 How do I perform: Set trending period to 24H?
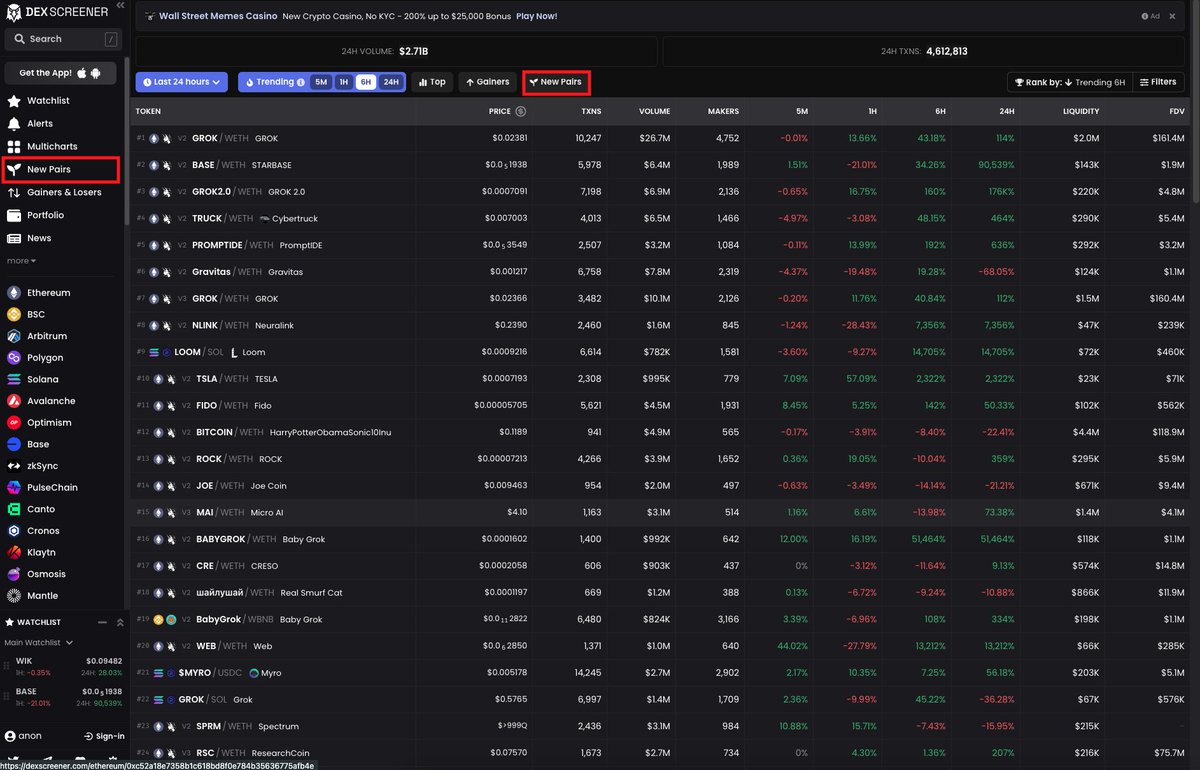[390, 82]
